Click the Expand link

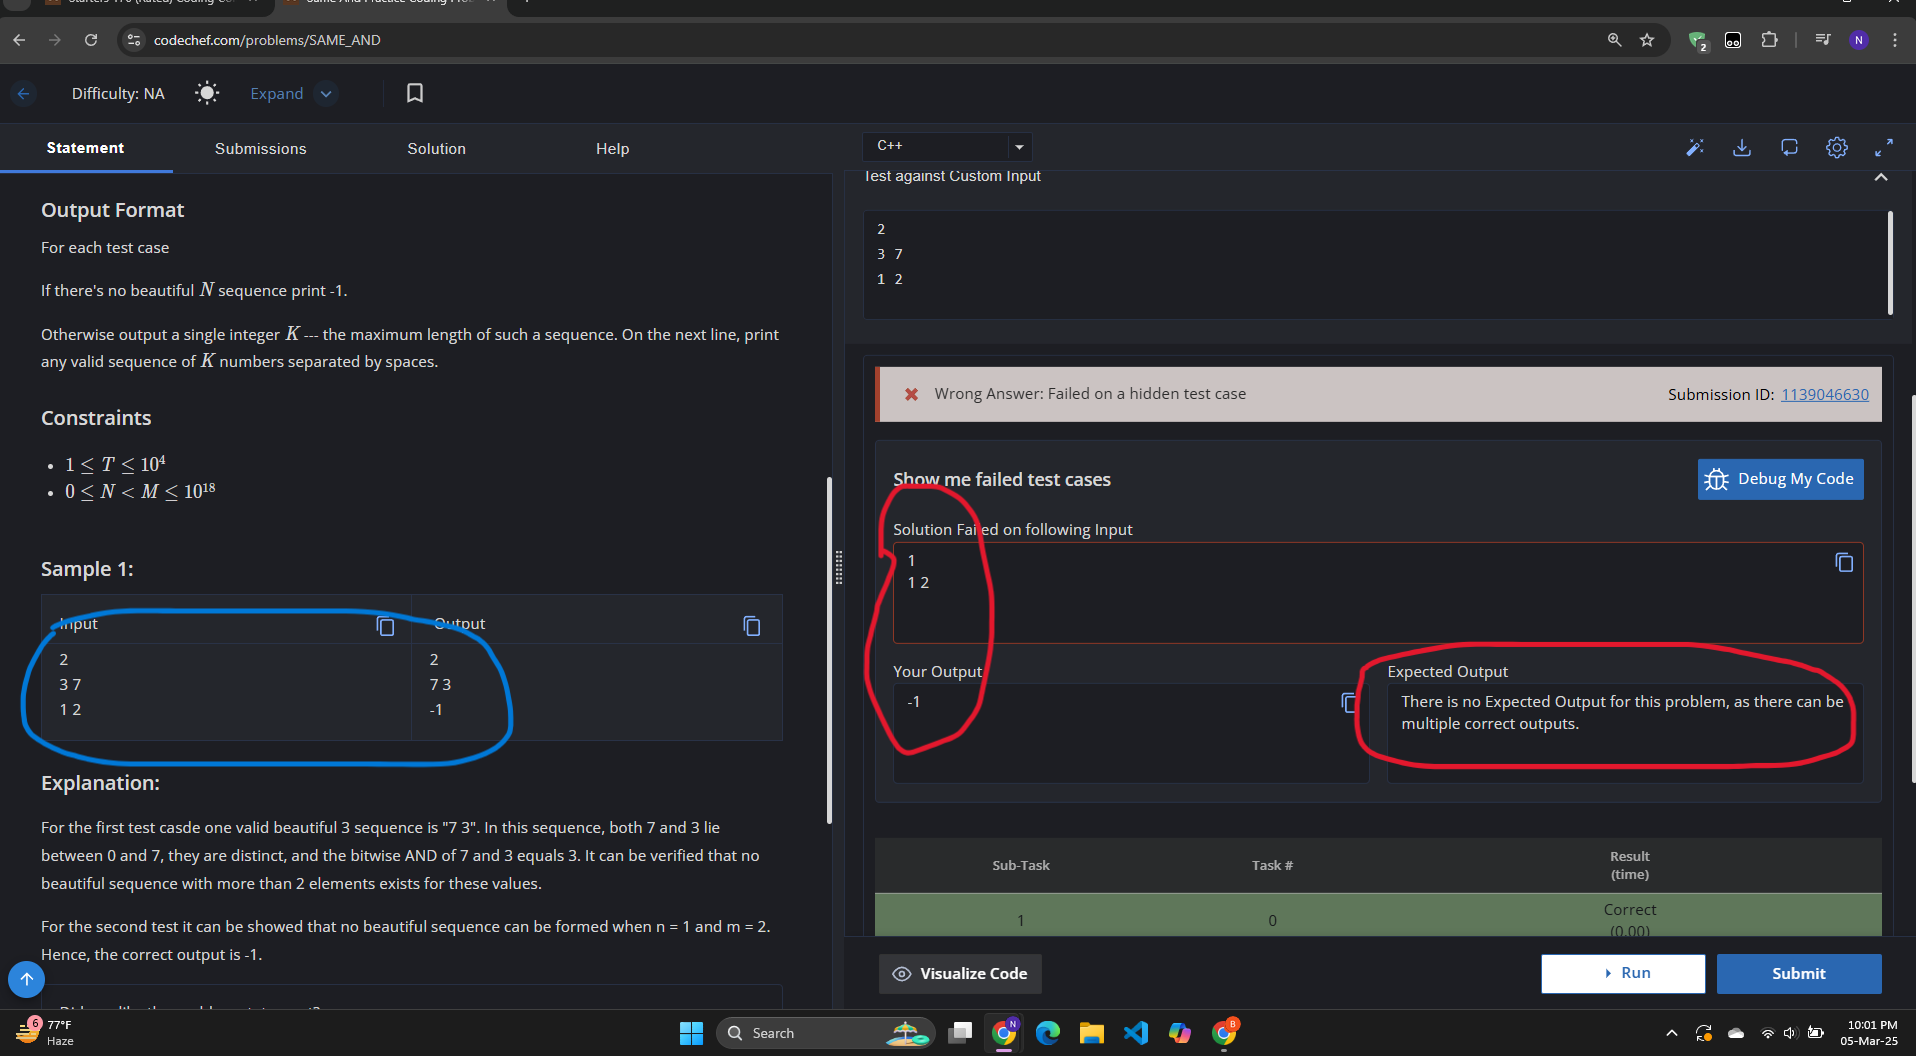pyautogui.click(x=276, y=94)
